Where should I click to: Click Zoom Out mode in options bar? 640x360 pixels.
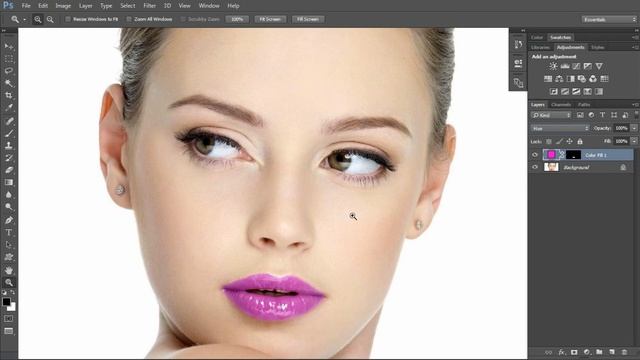coord(50,19)
